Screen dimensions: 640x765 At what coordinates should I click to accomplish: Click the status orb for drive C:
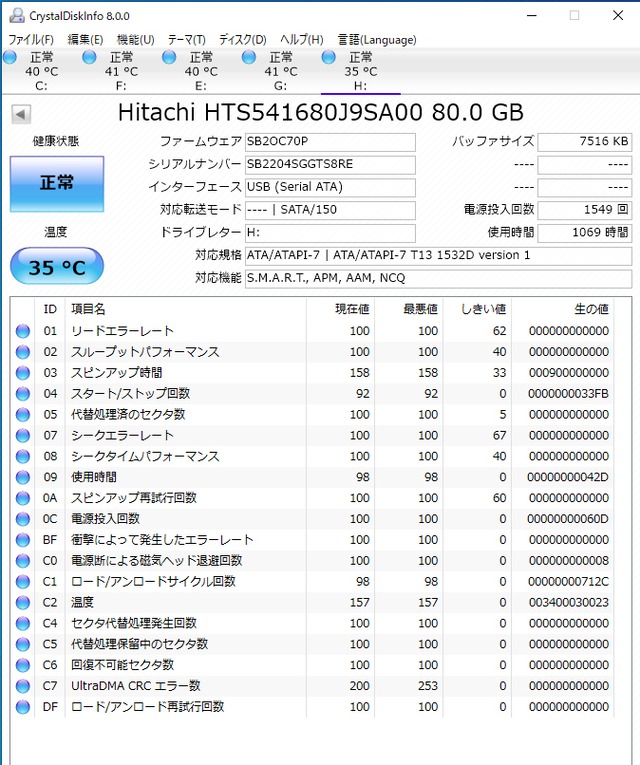[x=10, y=58]
